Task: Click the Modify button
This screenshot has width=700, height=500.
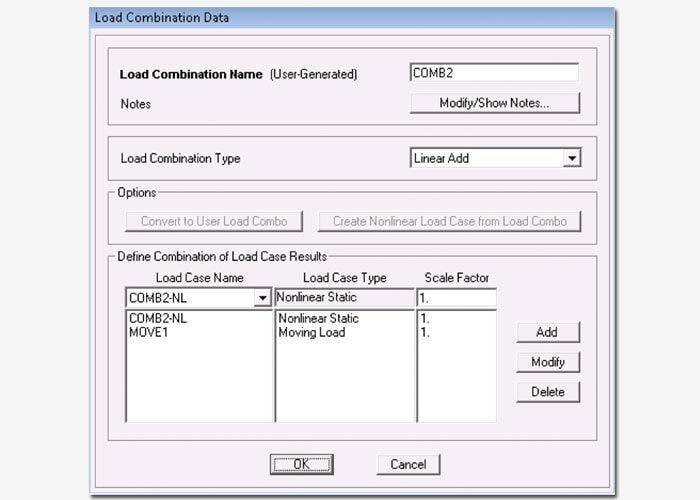Action: [x=548, y=362]
